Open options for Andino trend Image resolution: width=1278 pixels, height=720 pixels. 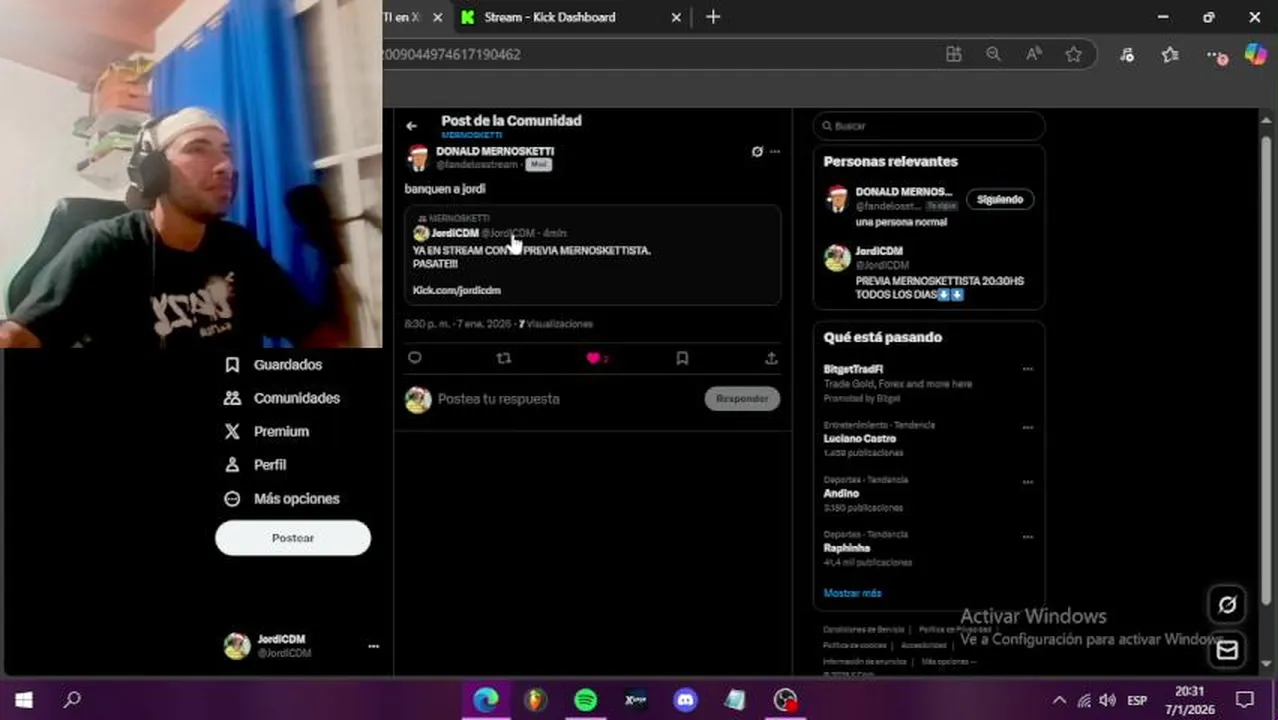click(1027, 482)
